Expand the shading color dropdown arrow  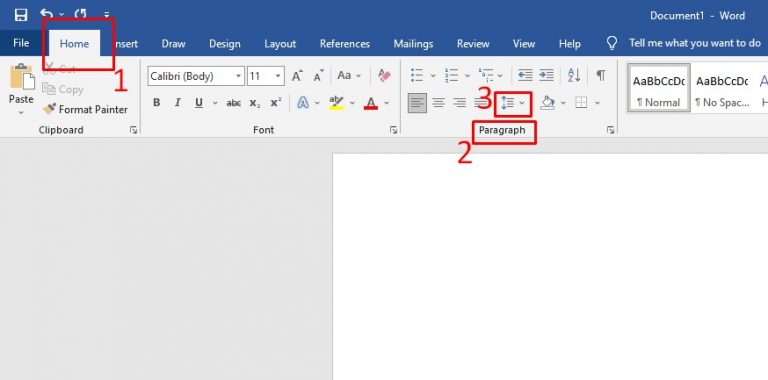pyautogui.click(x=563, y=103)
